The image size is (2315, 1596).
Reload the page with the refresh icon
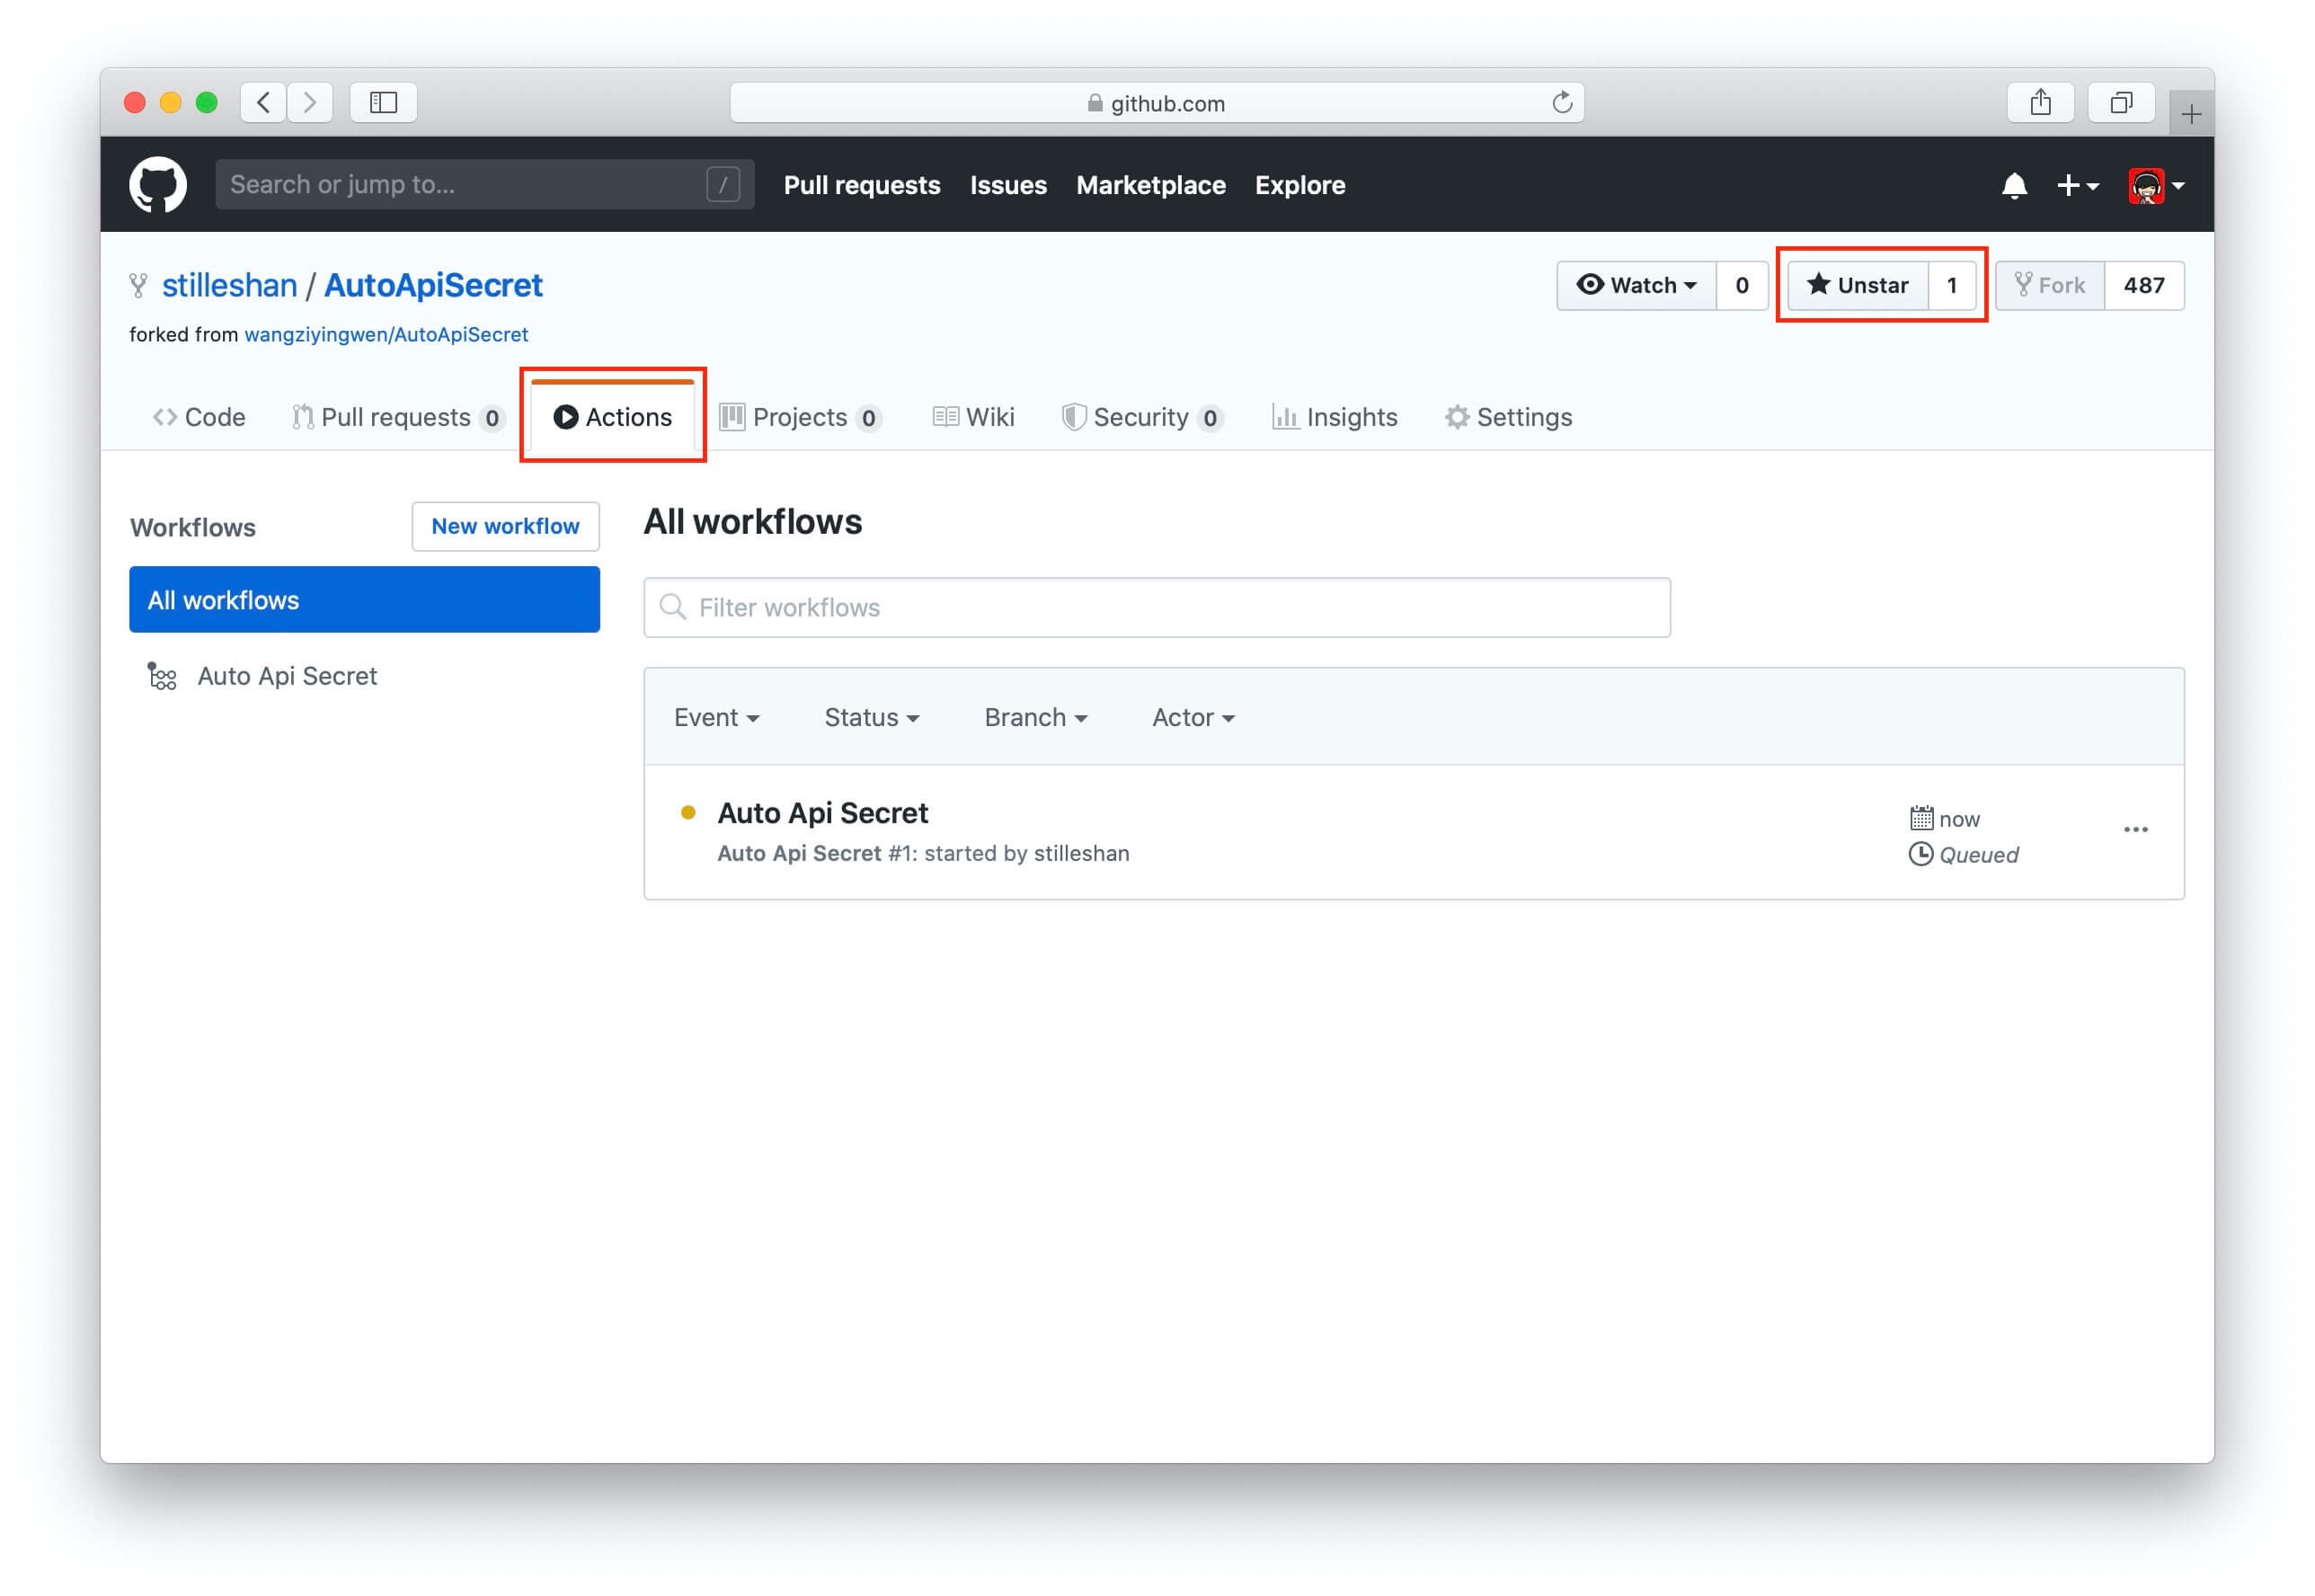pyautogui.click(x=1562, y=102)
